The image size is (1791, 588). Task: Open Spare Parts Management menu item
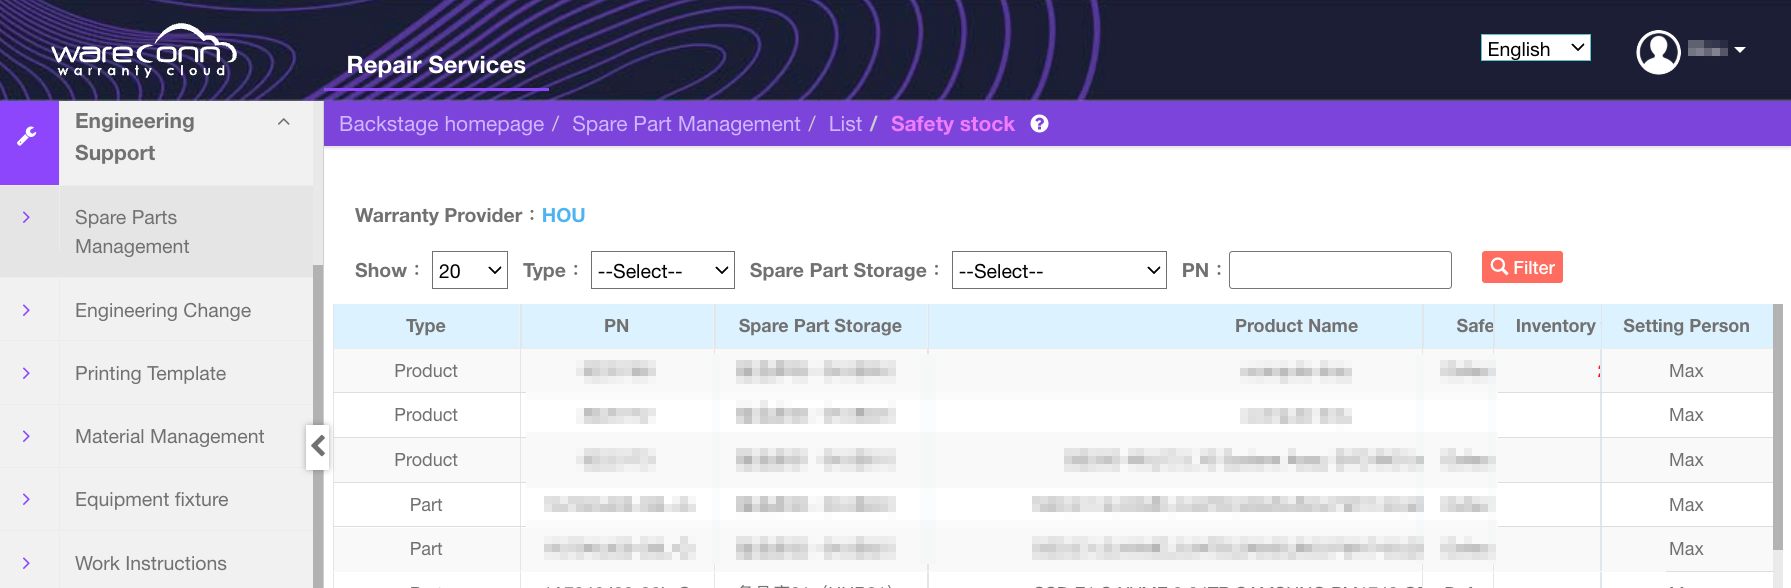click(132, 232)
